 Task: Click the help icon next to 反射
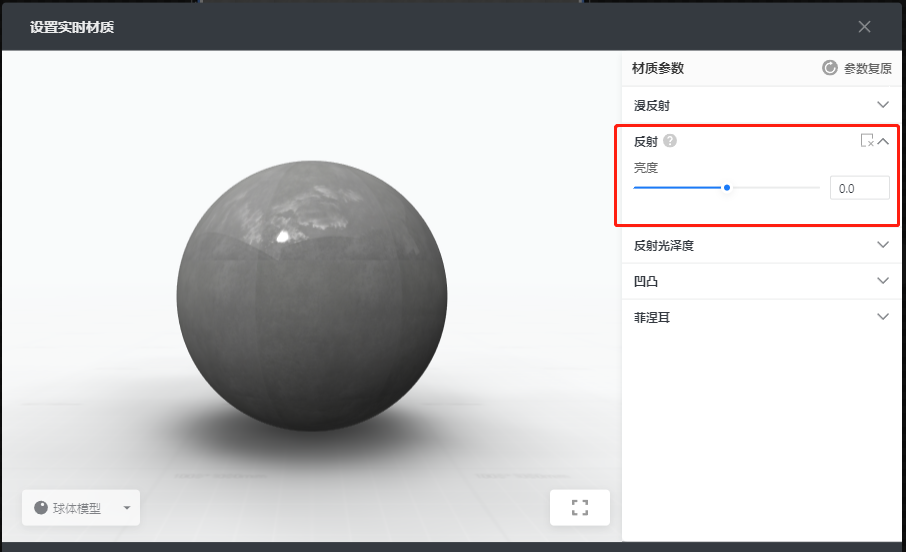pyautogui.click(x=670, y=140)
